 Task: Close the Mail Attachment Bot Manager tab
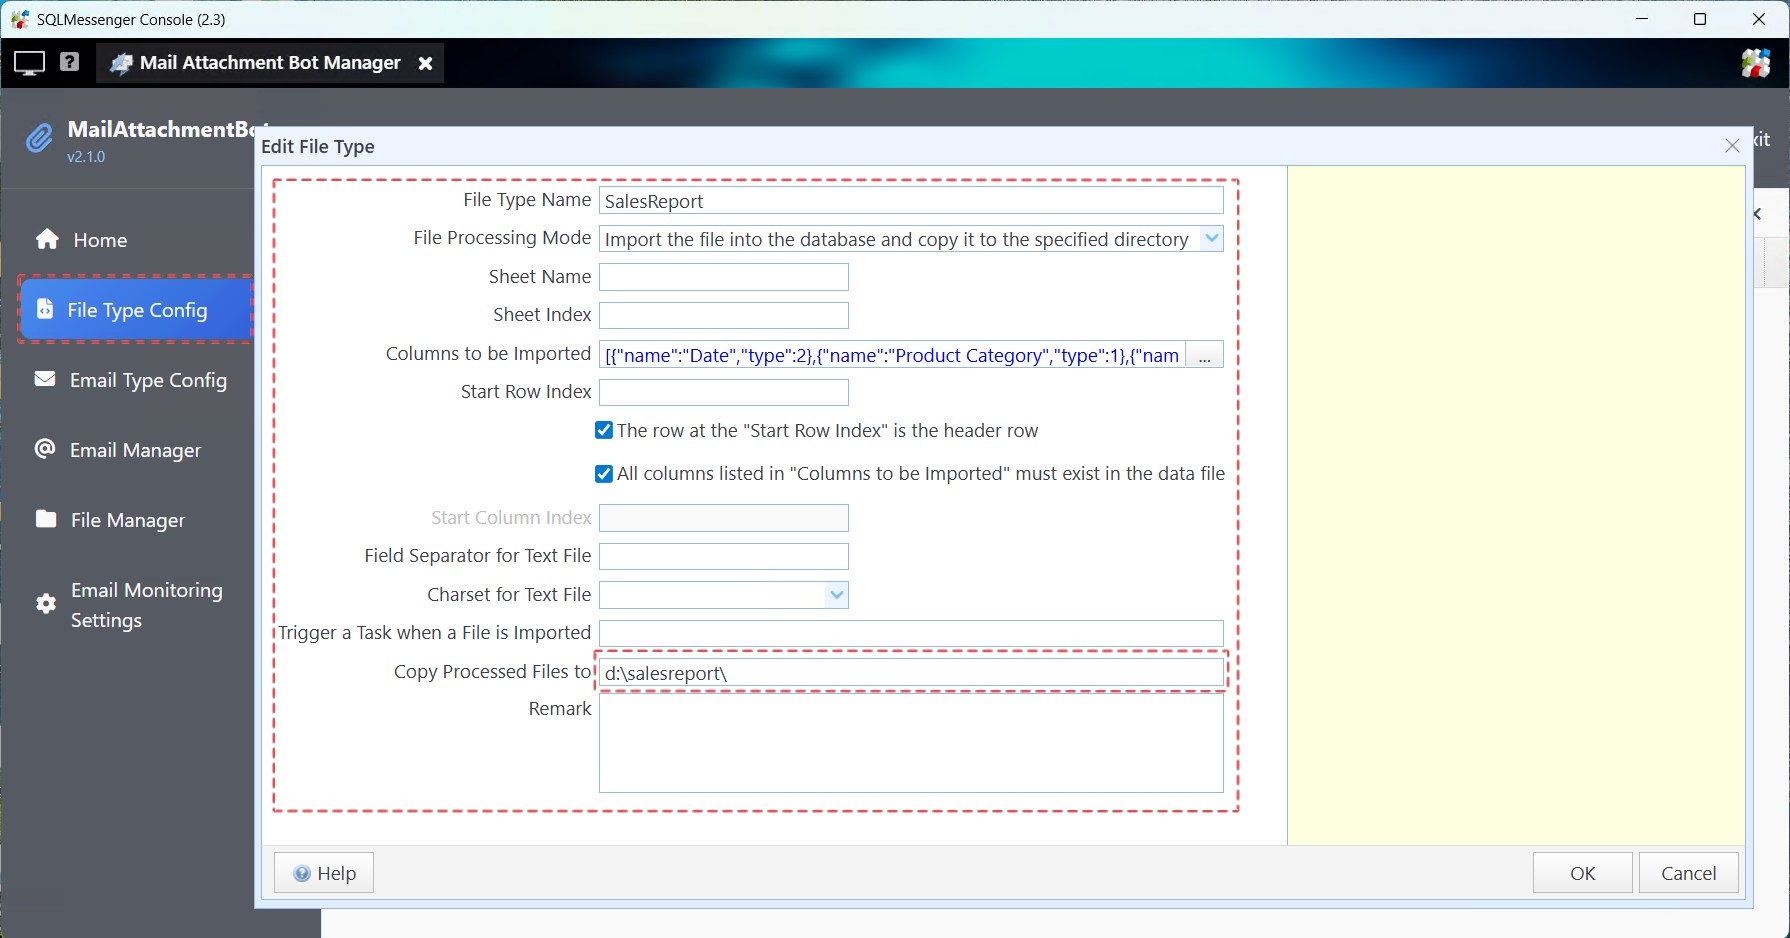pos(425,63)
